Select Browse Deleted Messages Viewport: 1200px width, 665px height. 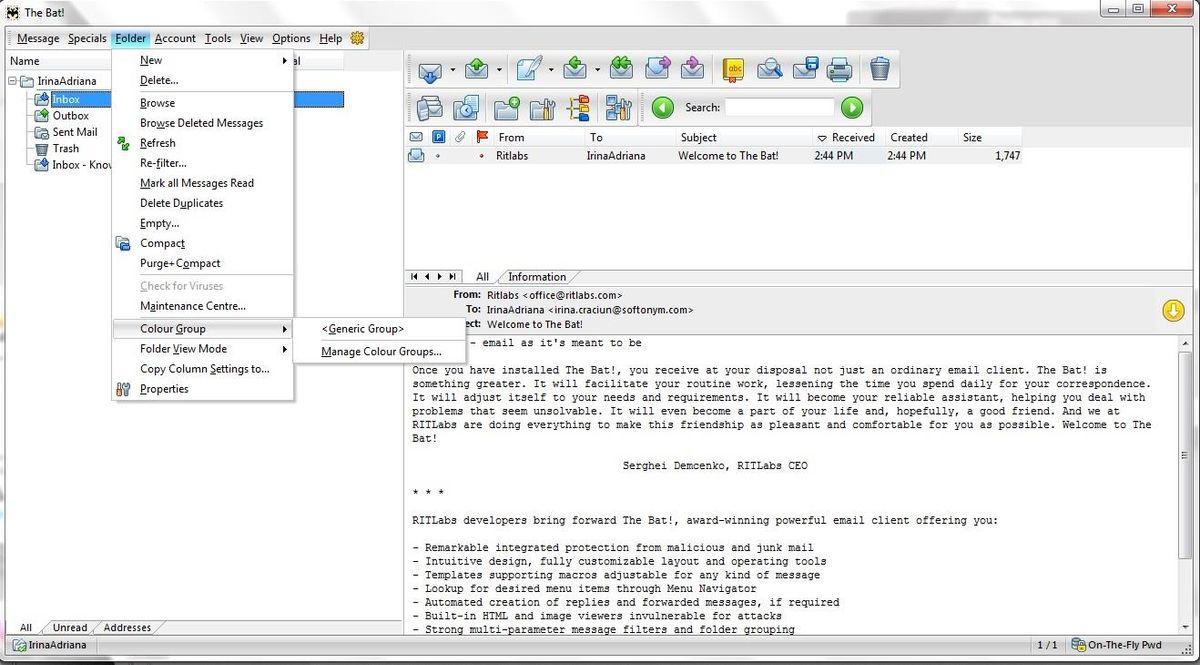click(x=203, y=123)
